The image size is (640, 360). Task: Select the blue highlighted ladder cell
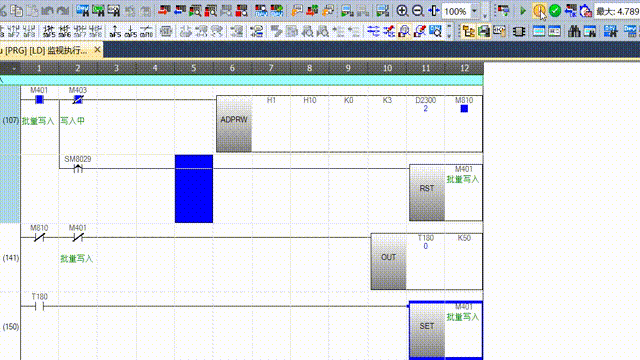click(x=194, y=189)
